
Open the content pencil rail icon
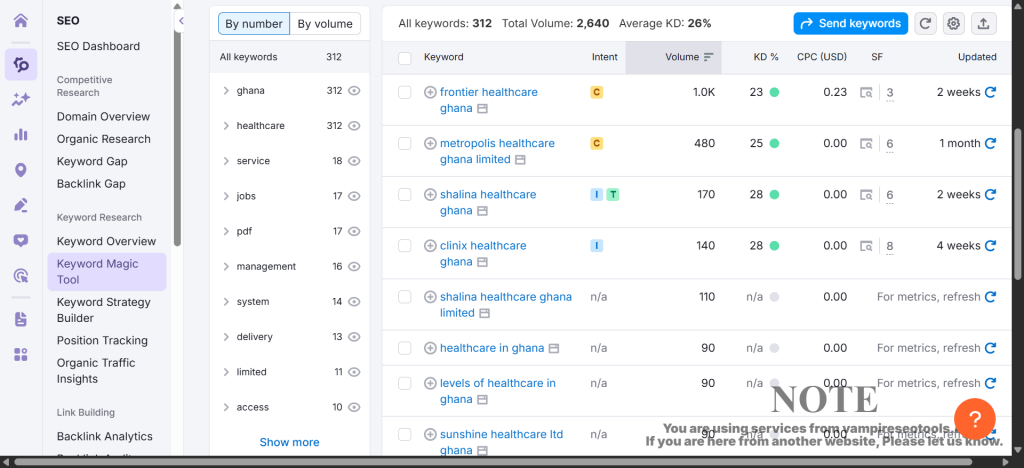click(21, 206)
